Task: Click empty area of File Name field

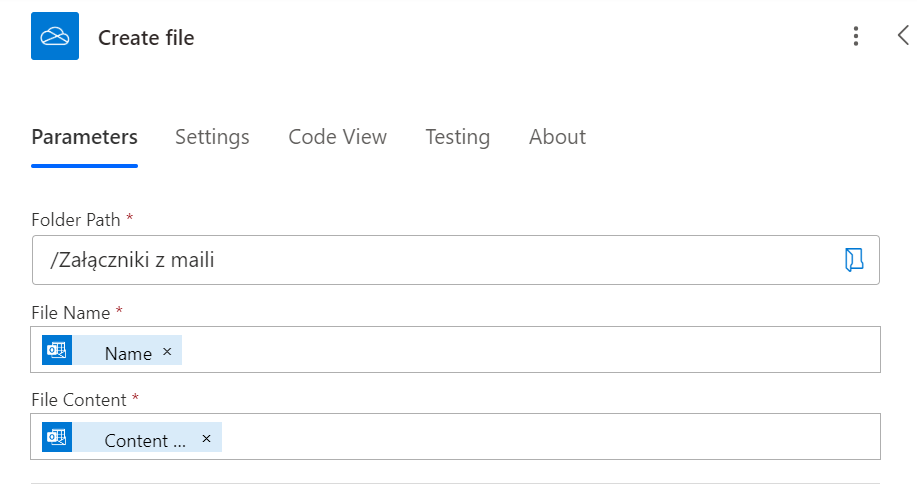Action: tap(530, 351)
